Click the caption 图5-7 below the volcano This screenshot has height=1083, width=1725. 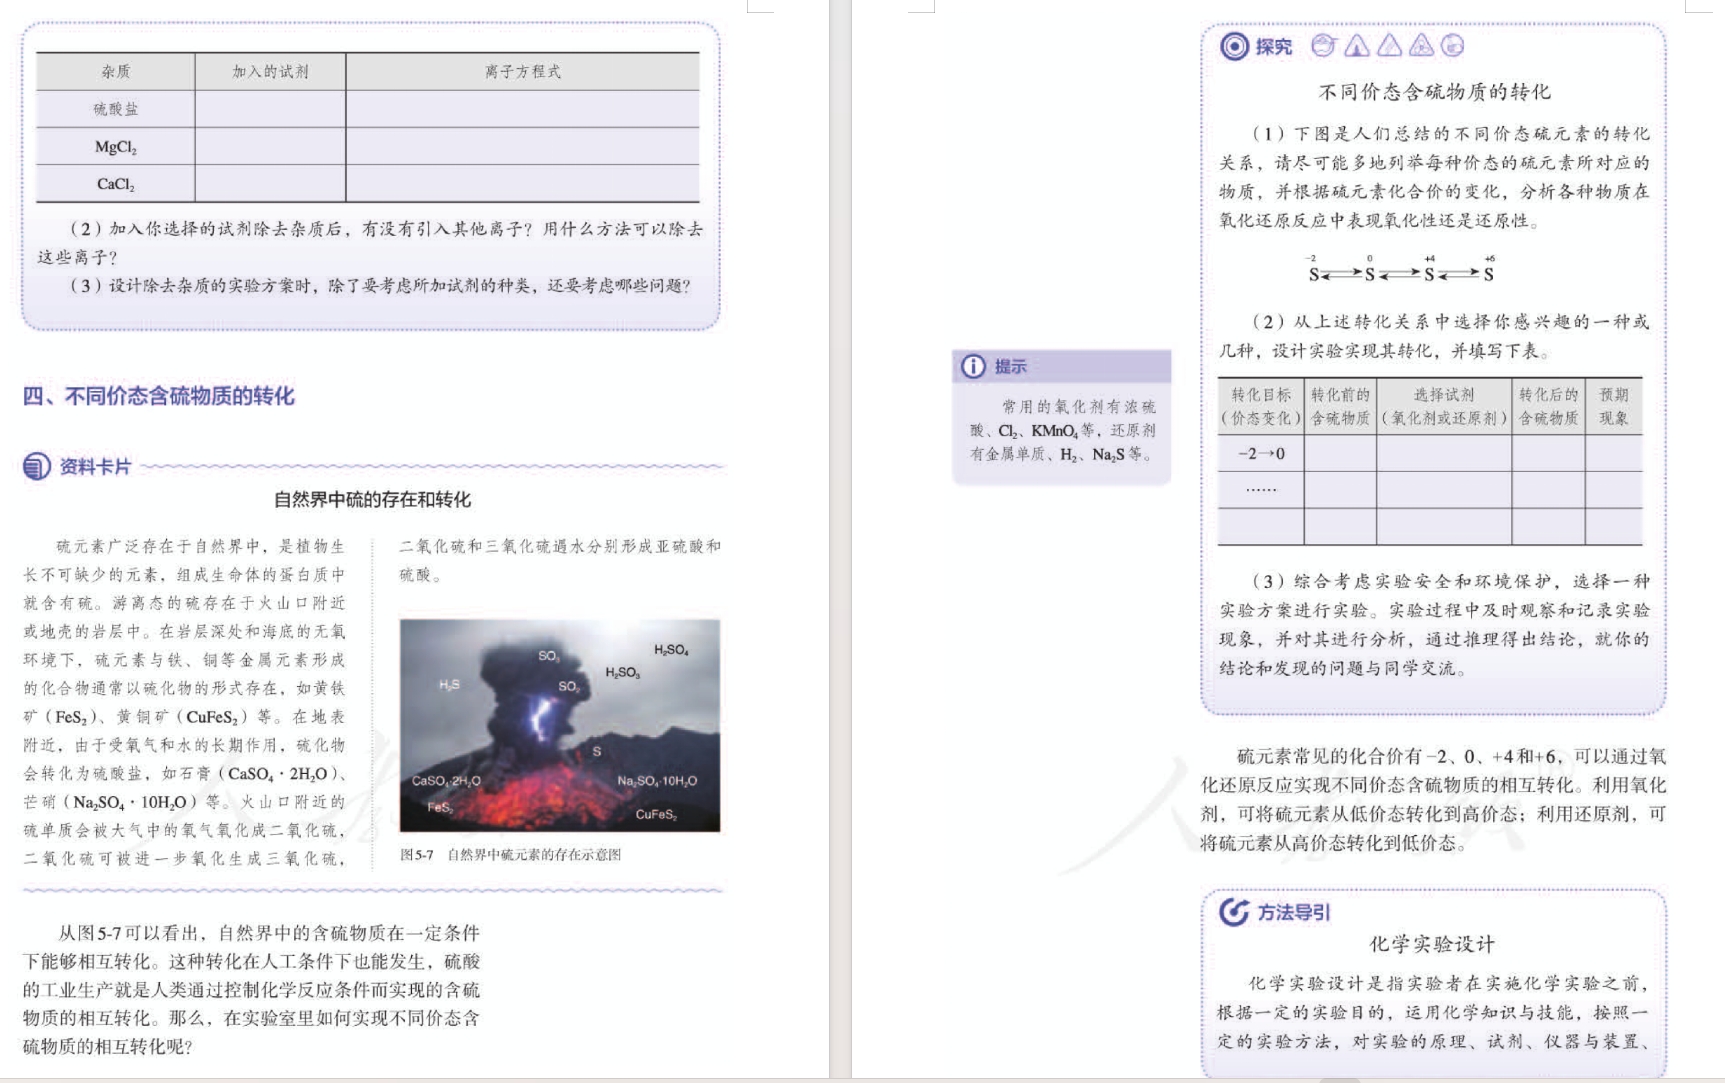pos(510,855)
